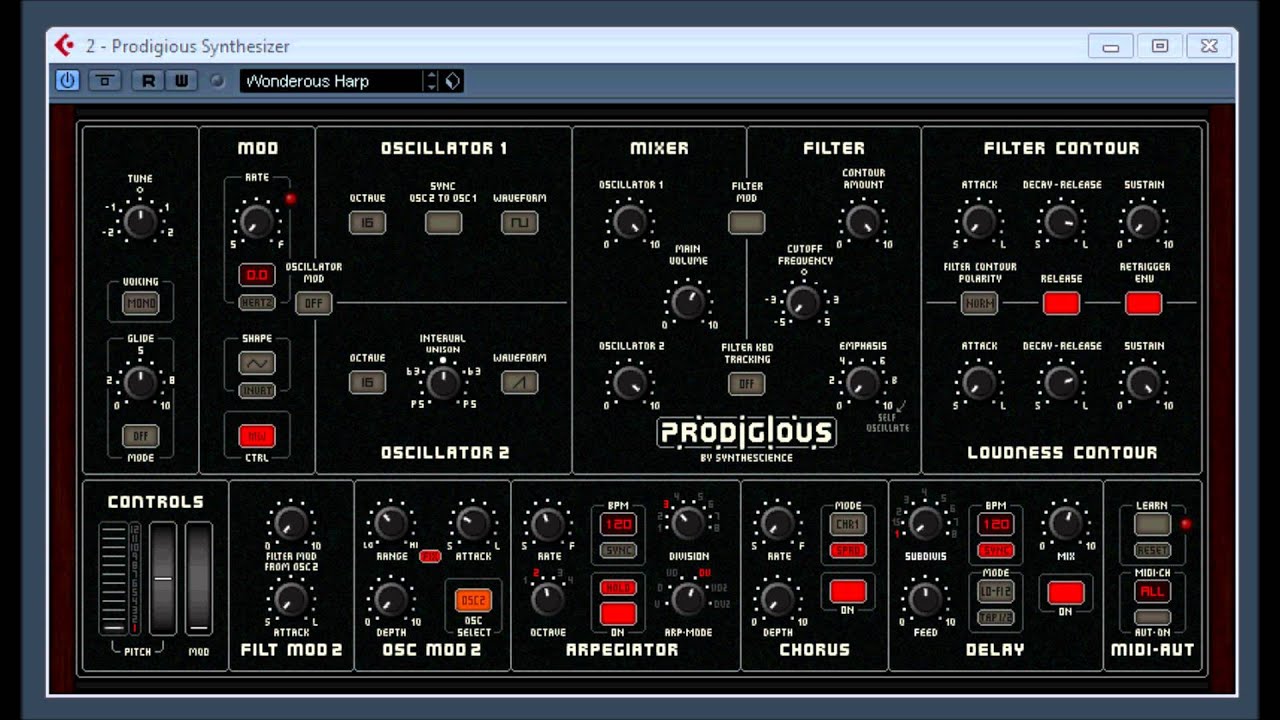The width and height of the screenshot is (1280, 720).
Task: Enable the R read automation button
Action: click(148, 81)
